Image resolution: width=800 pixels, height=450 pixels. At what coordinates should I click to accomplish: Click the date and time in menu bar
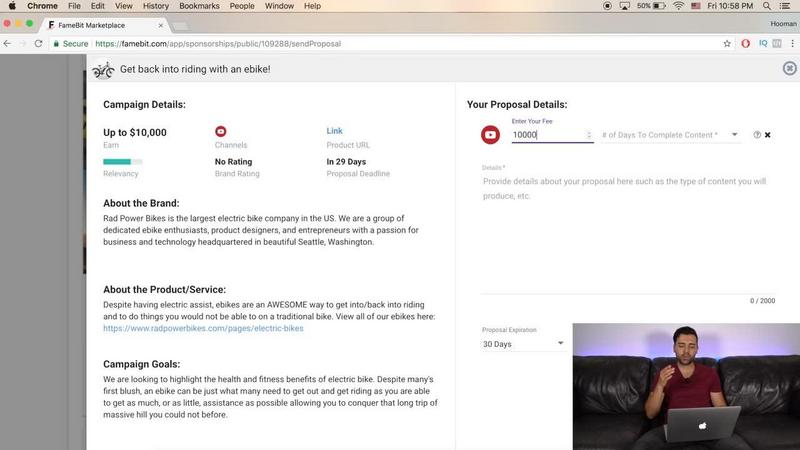point(730,6)
